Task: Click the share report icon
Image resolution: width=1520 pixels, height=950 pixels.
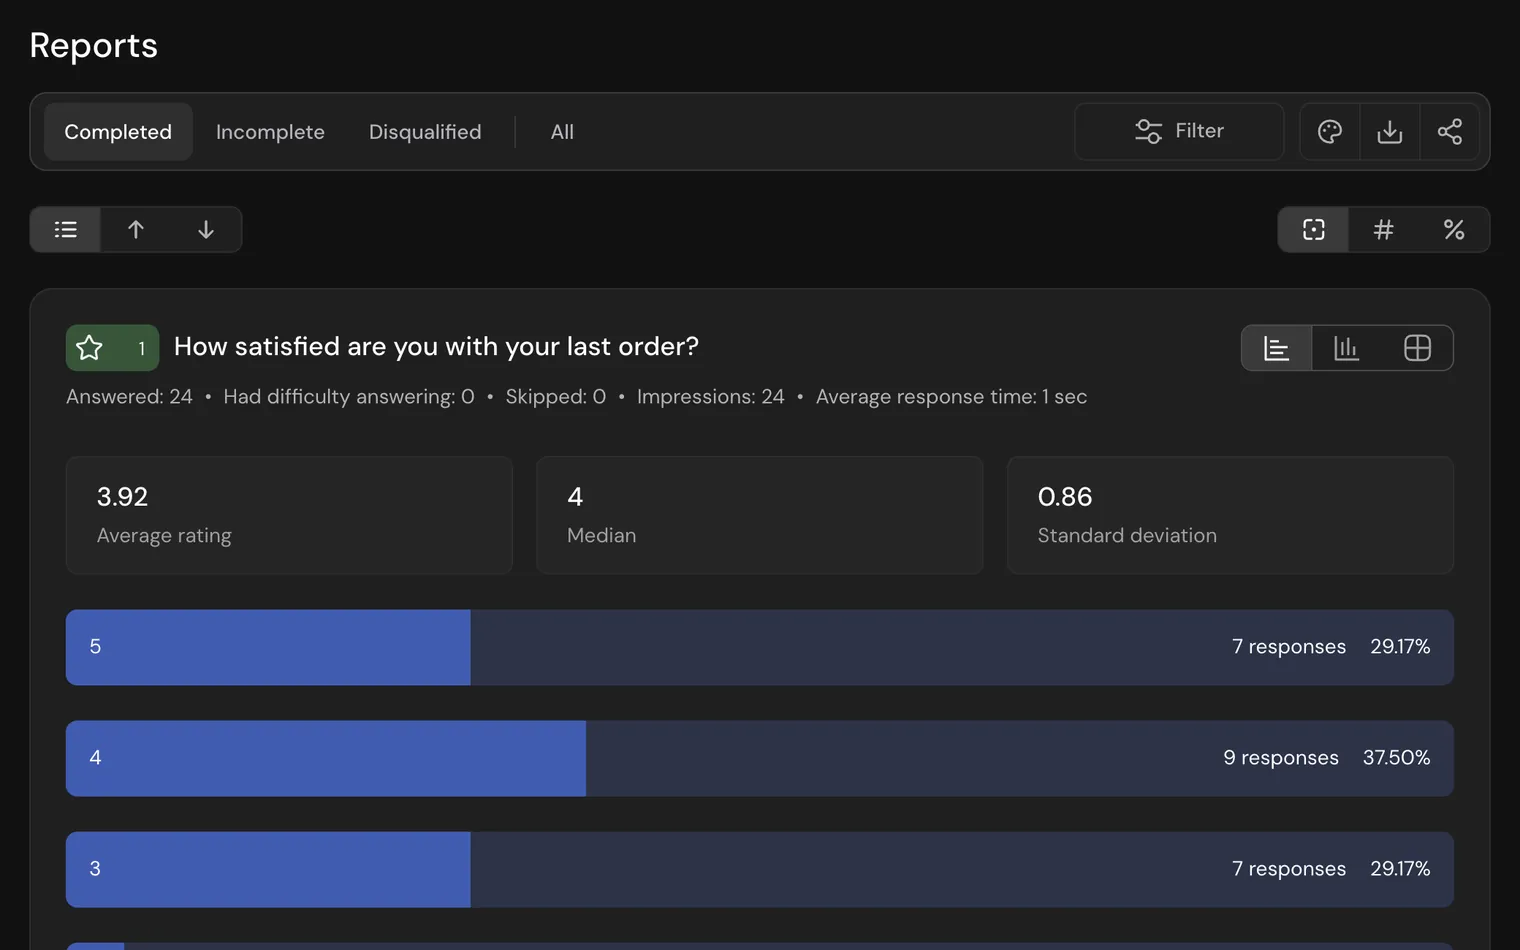Action: point(1450,132)
